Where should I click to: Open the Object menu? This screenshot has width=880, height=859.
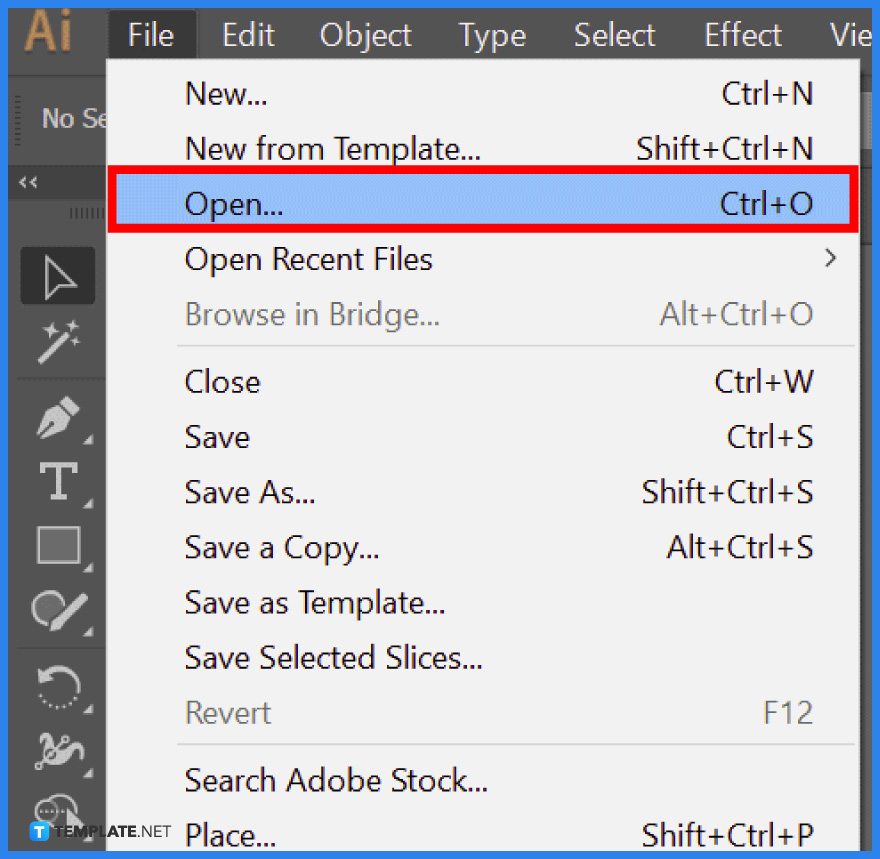click(x=365, y=35)
